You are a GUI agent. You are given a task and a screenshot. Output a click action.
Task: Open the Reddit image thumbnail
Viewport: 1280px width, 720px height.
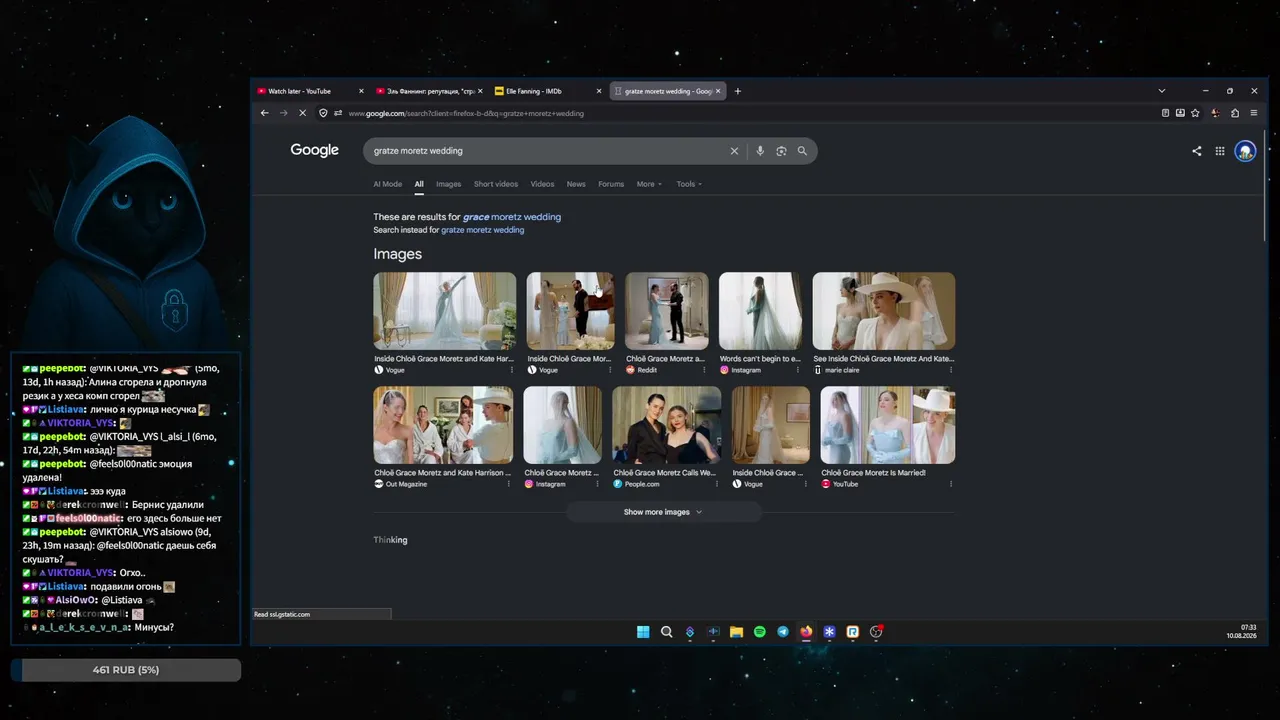[667, 311]
